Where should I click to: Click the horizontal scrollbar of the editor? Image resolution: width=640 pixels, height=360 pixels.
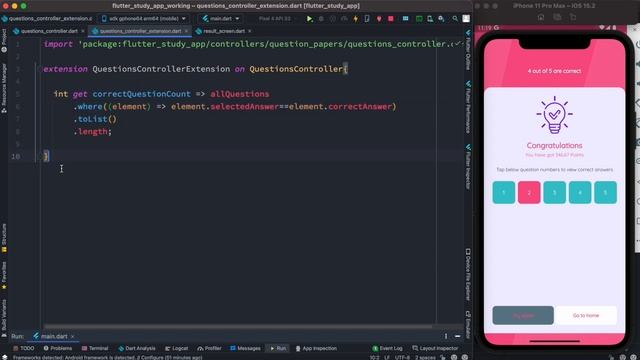click(238, 327)
